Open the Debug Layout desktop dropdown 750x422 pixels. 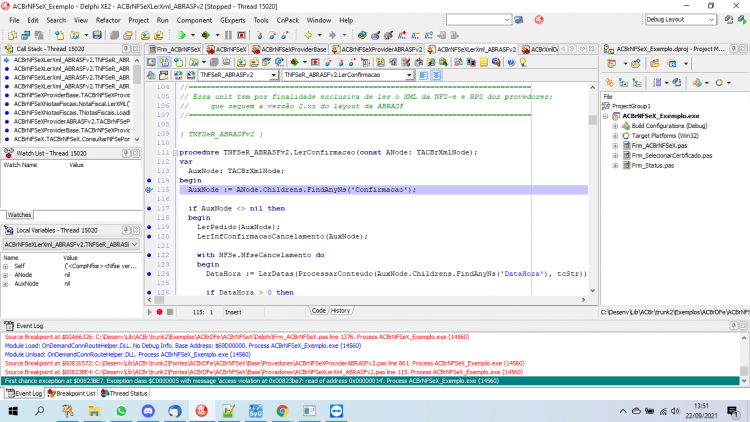711,20
